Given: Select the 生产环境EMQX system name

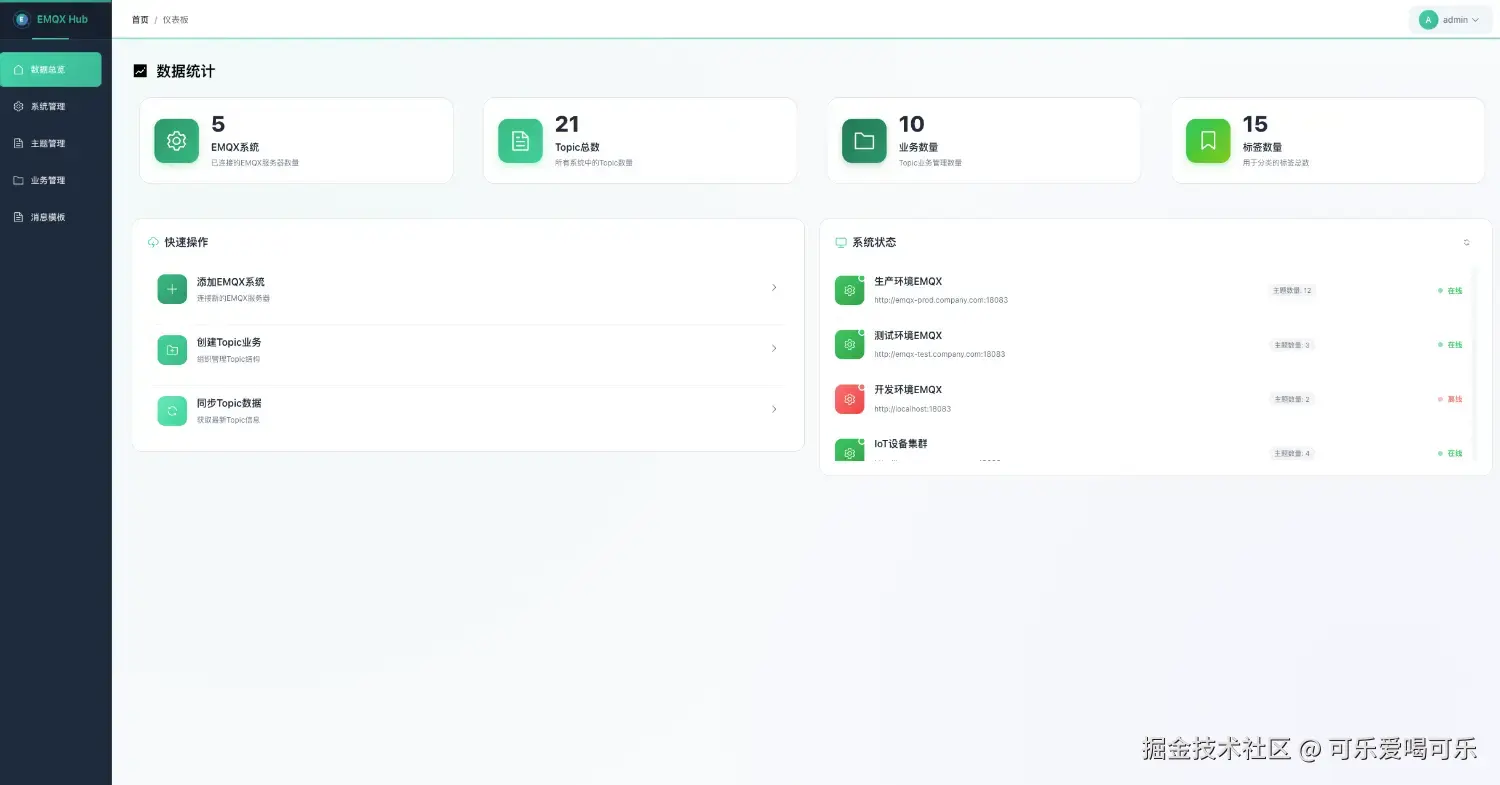Looking at the screenshot, I should [908, 282].
